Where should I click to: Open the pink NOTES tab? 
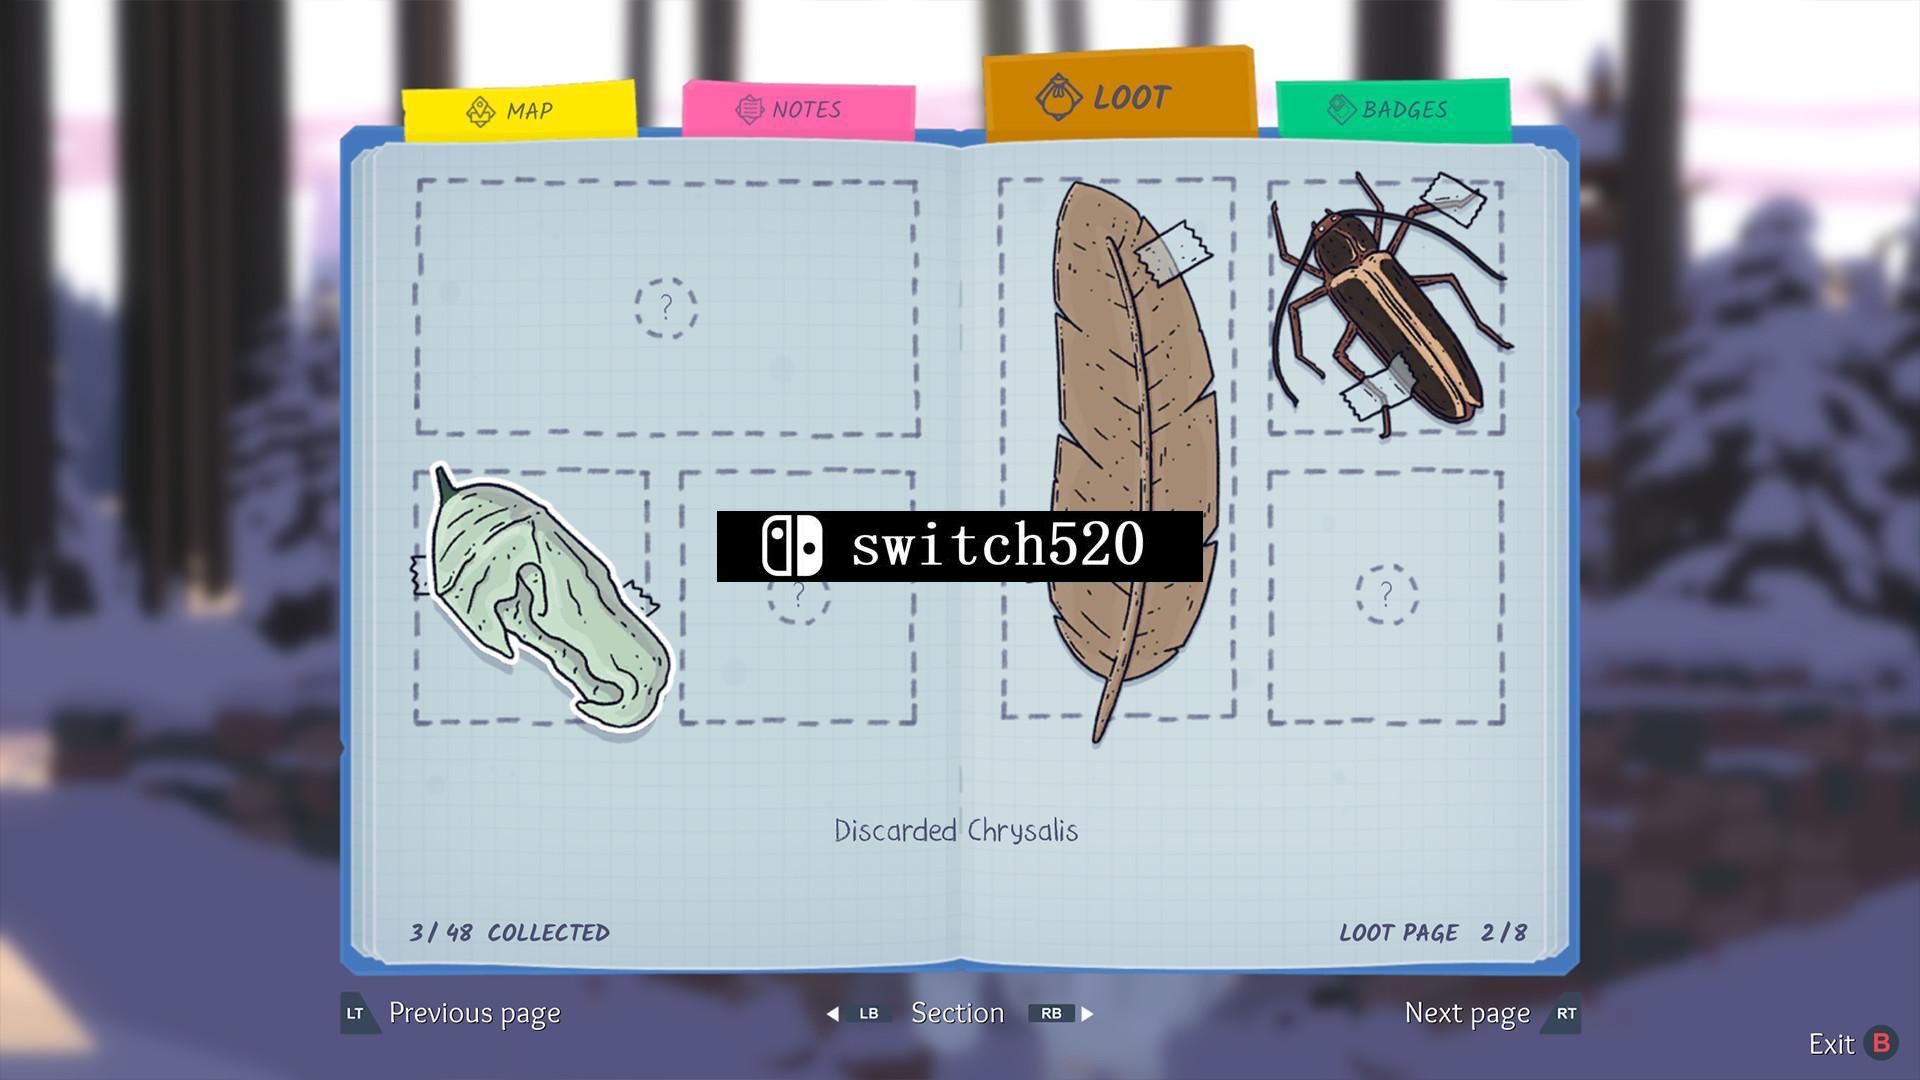click(x=798, y=108)
